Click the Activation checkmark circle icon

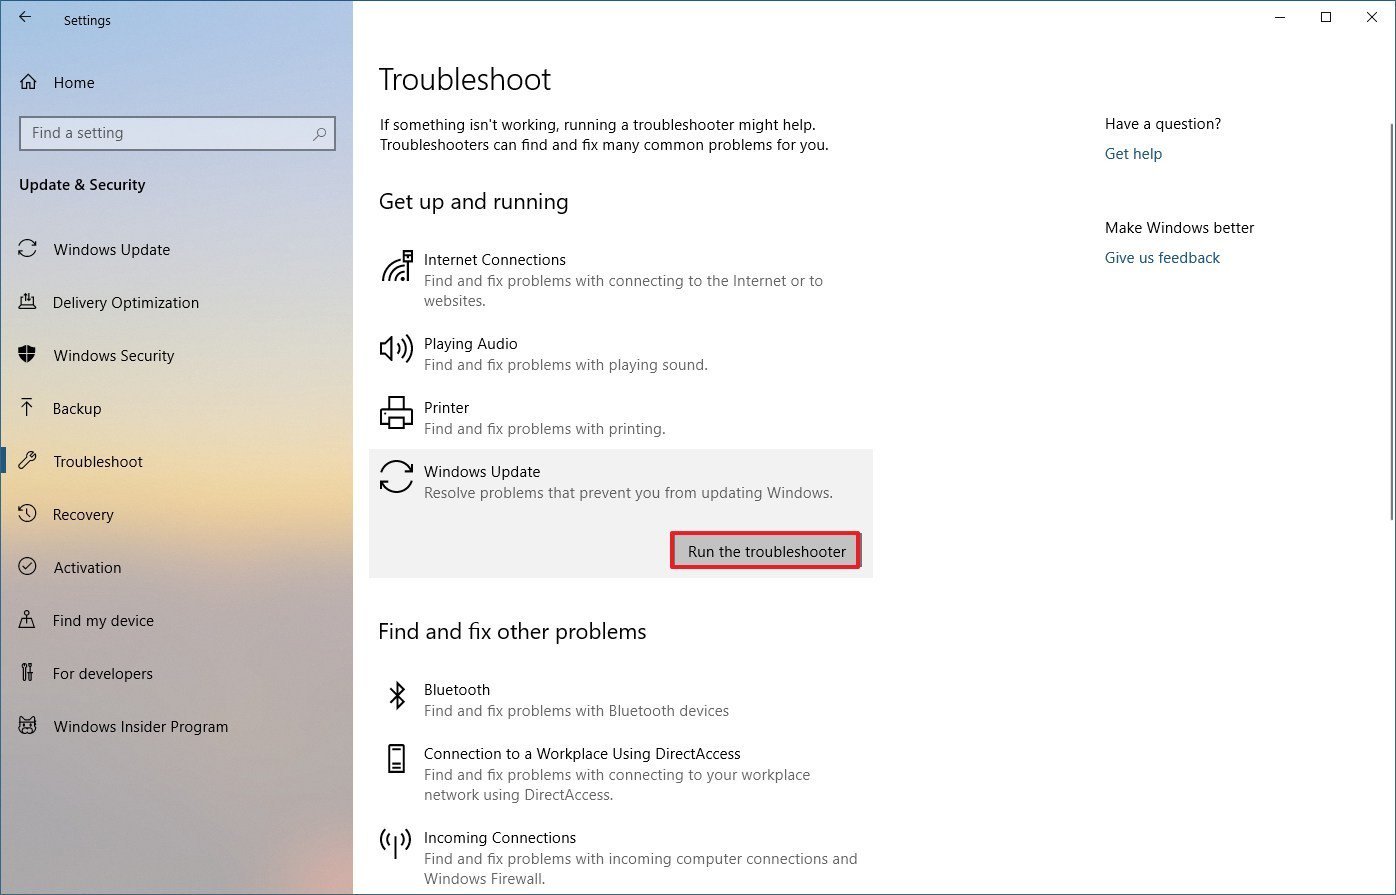pyautogui.click(x=28, y=567)
